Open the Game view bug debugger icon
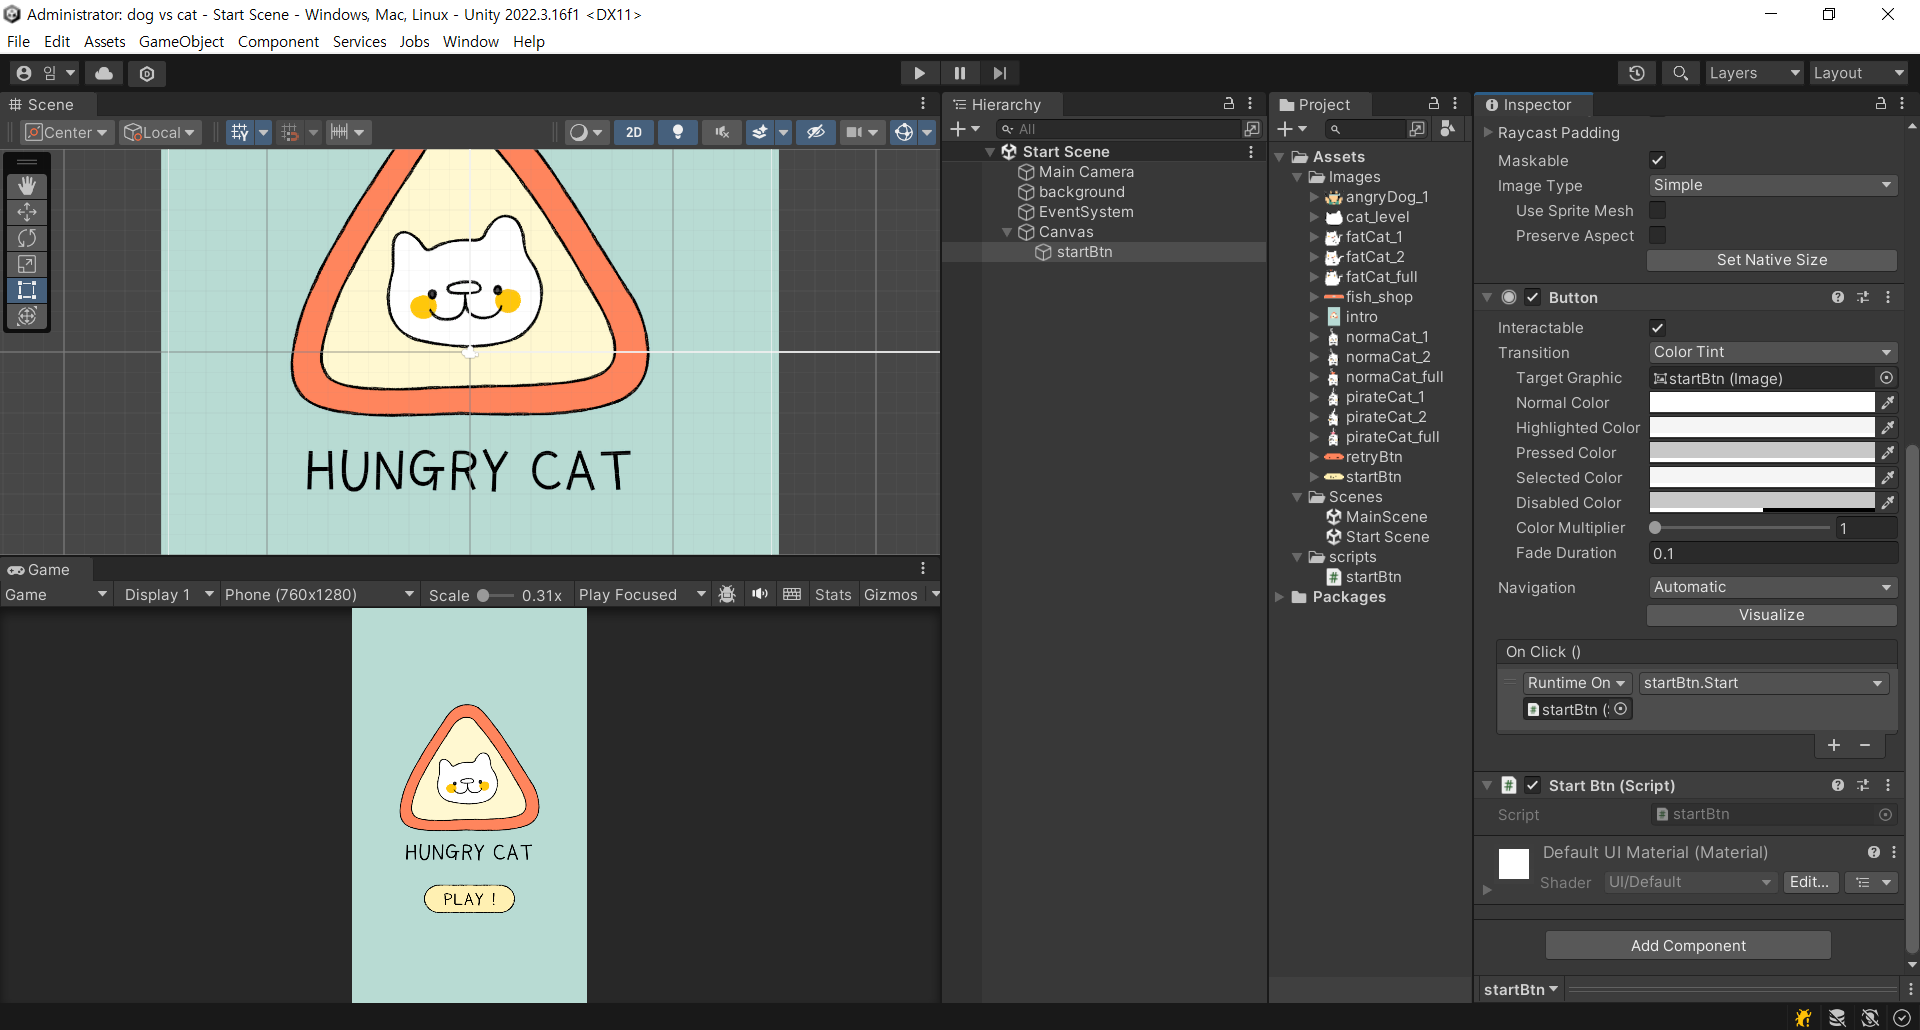 coord(728,595)
